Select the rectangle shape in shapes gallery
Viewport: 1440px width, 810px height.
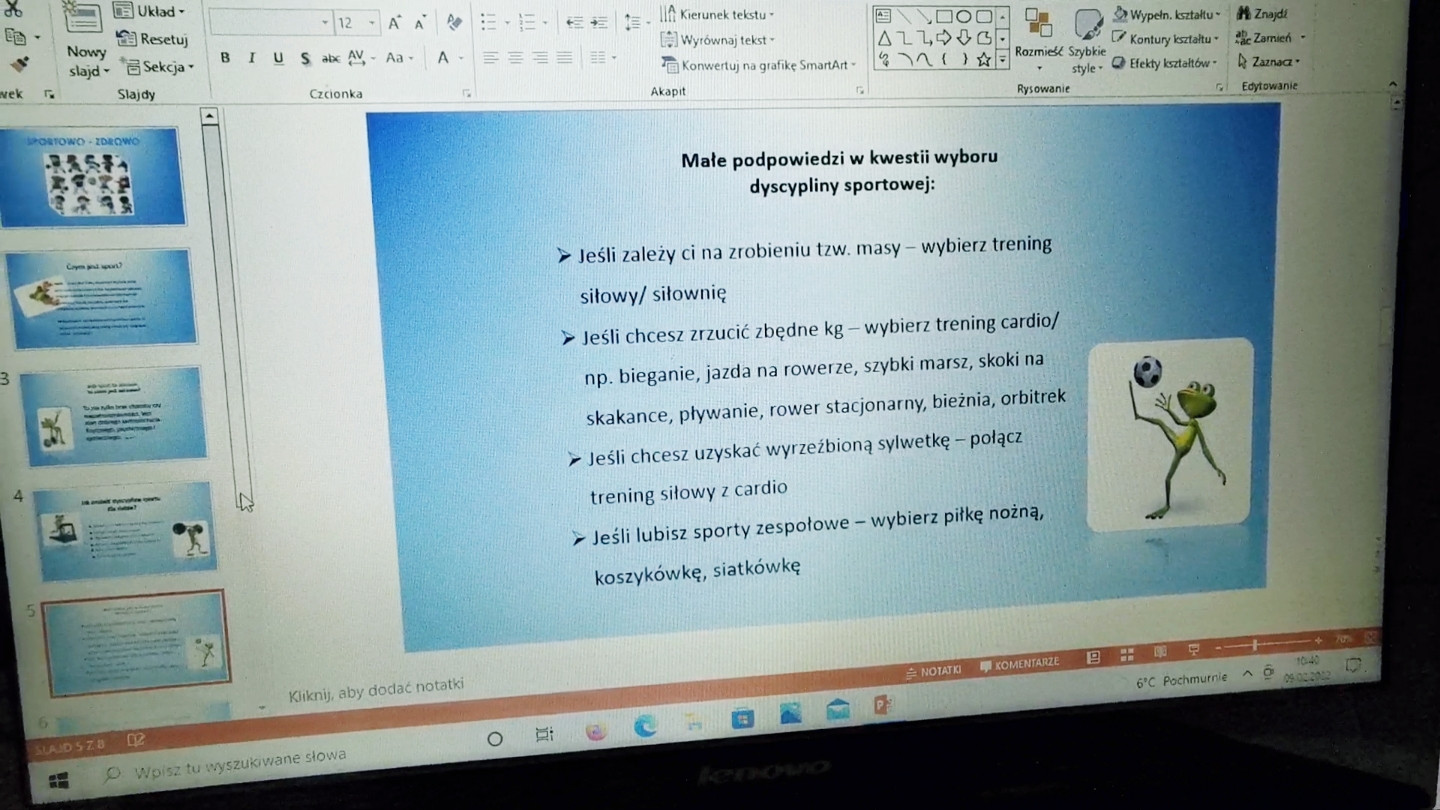click(x=943, y=17)
